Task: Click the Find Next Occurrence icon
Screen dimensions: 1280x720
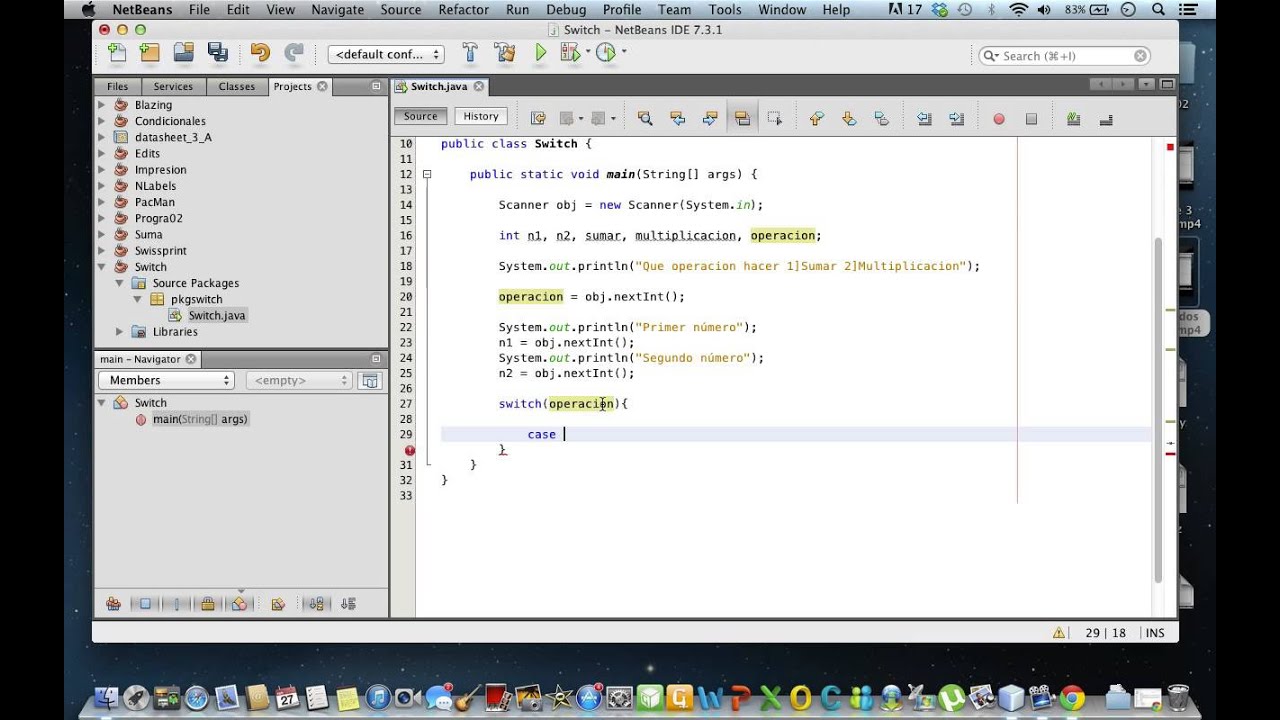Action: click(x=710, y=118)
